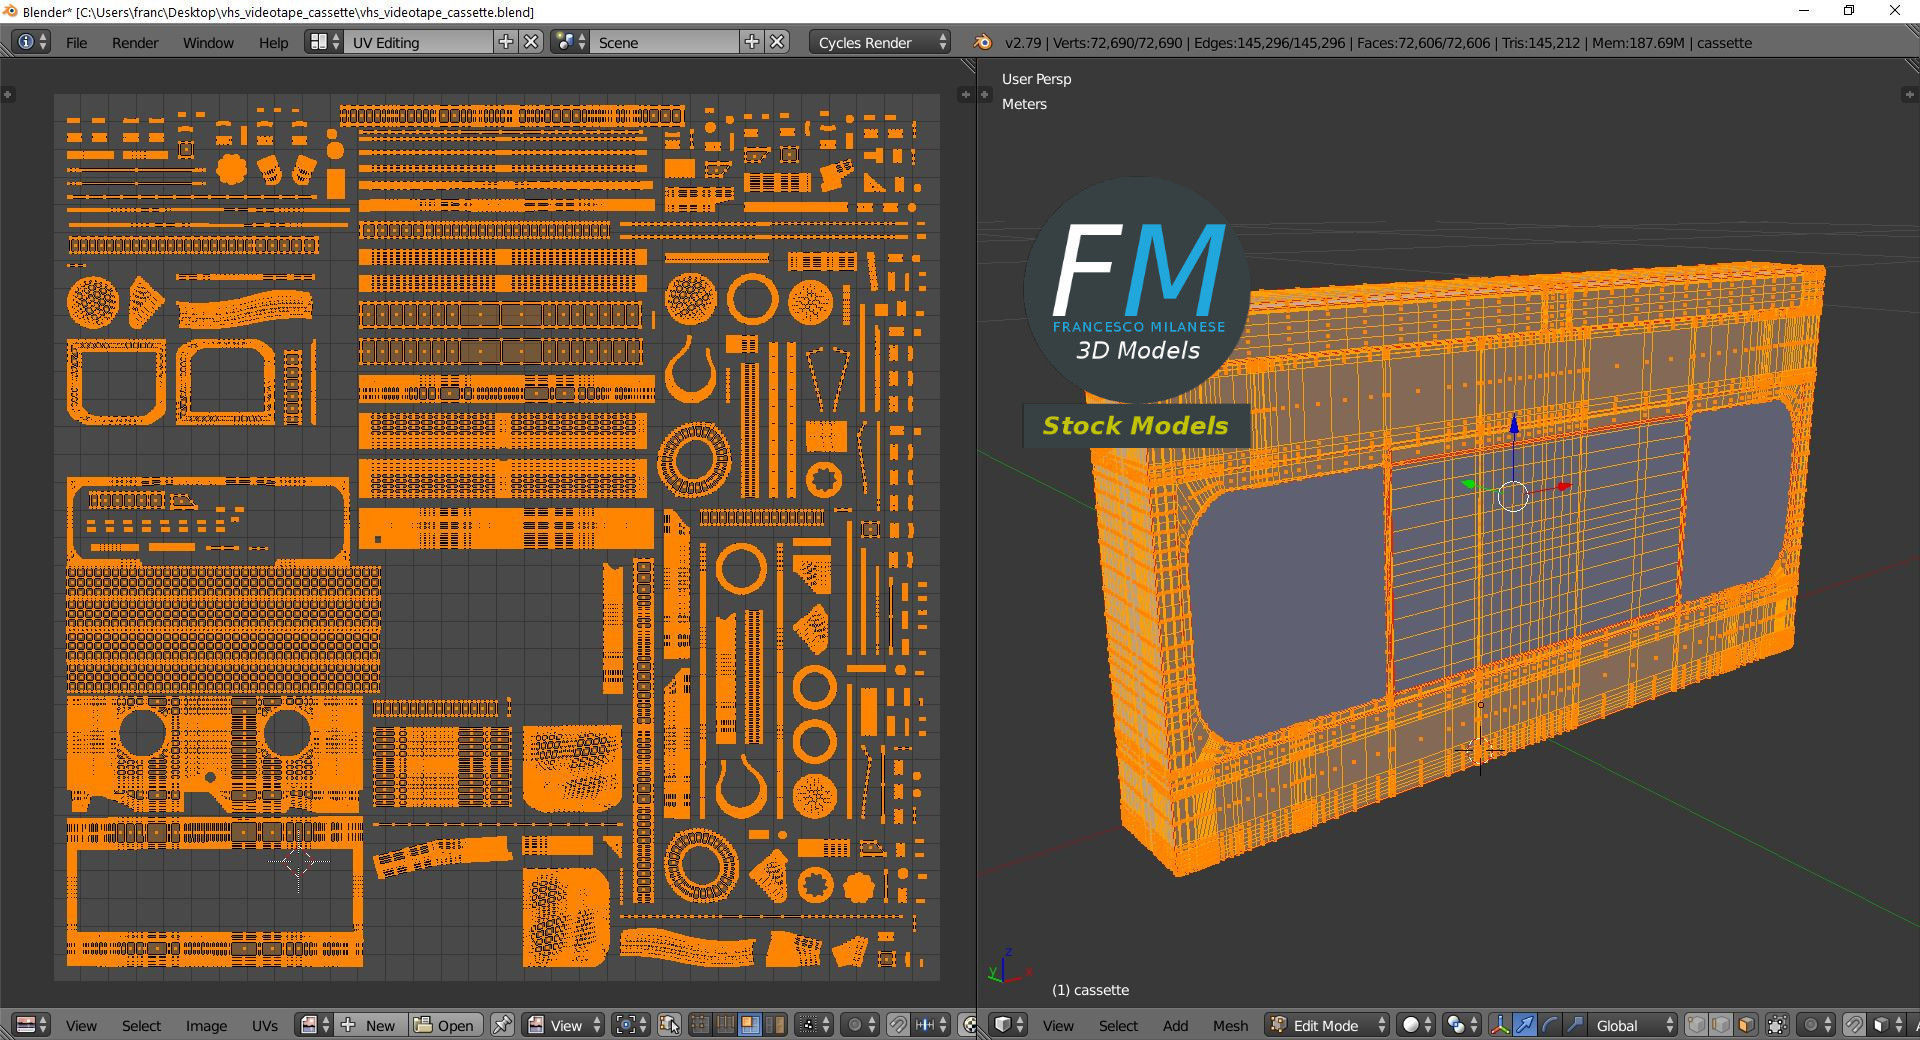
Task: Open the UVs menu
Action: [265, 1026]
